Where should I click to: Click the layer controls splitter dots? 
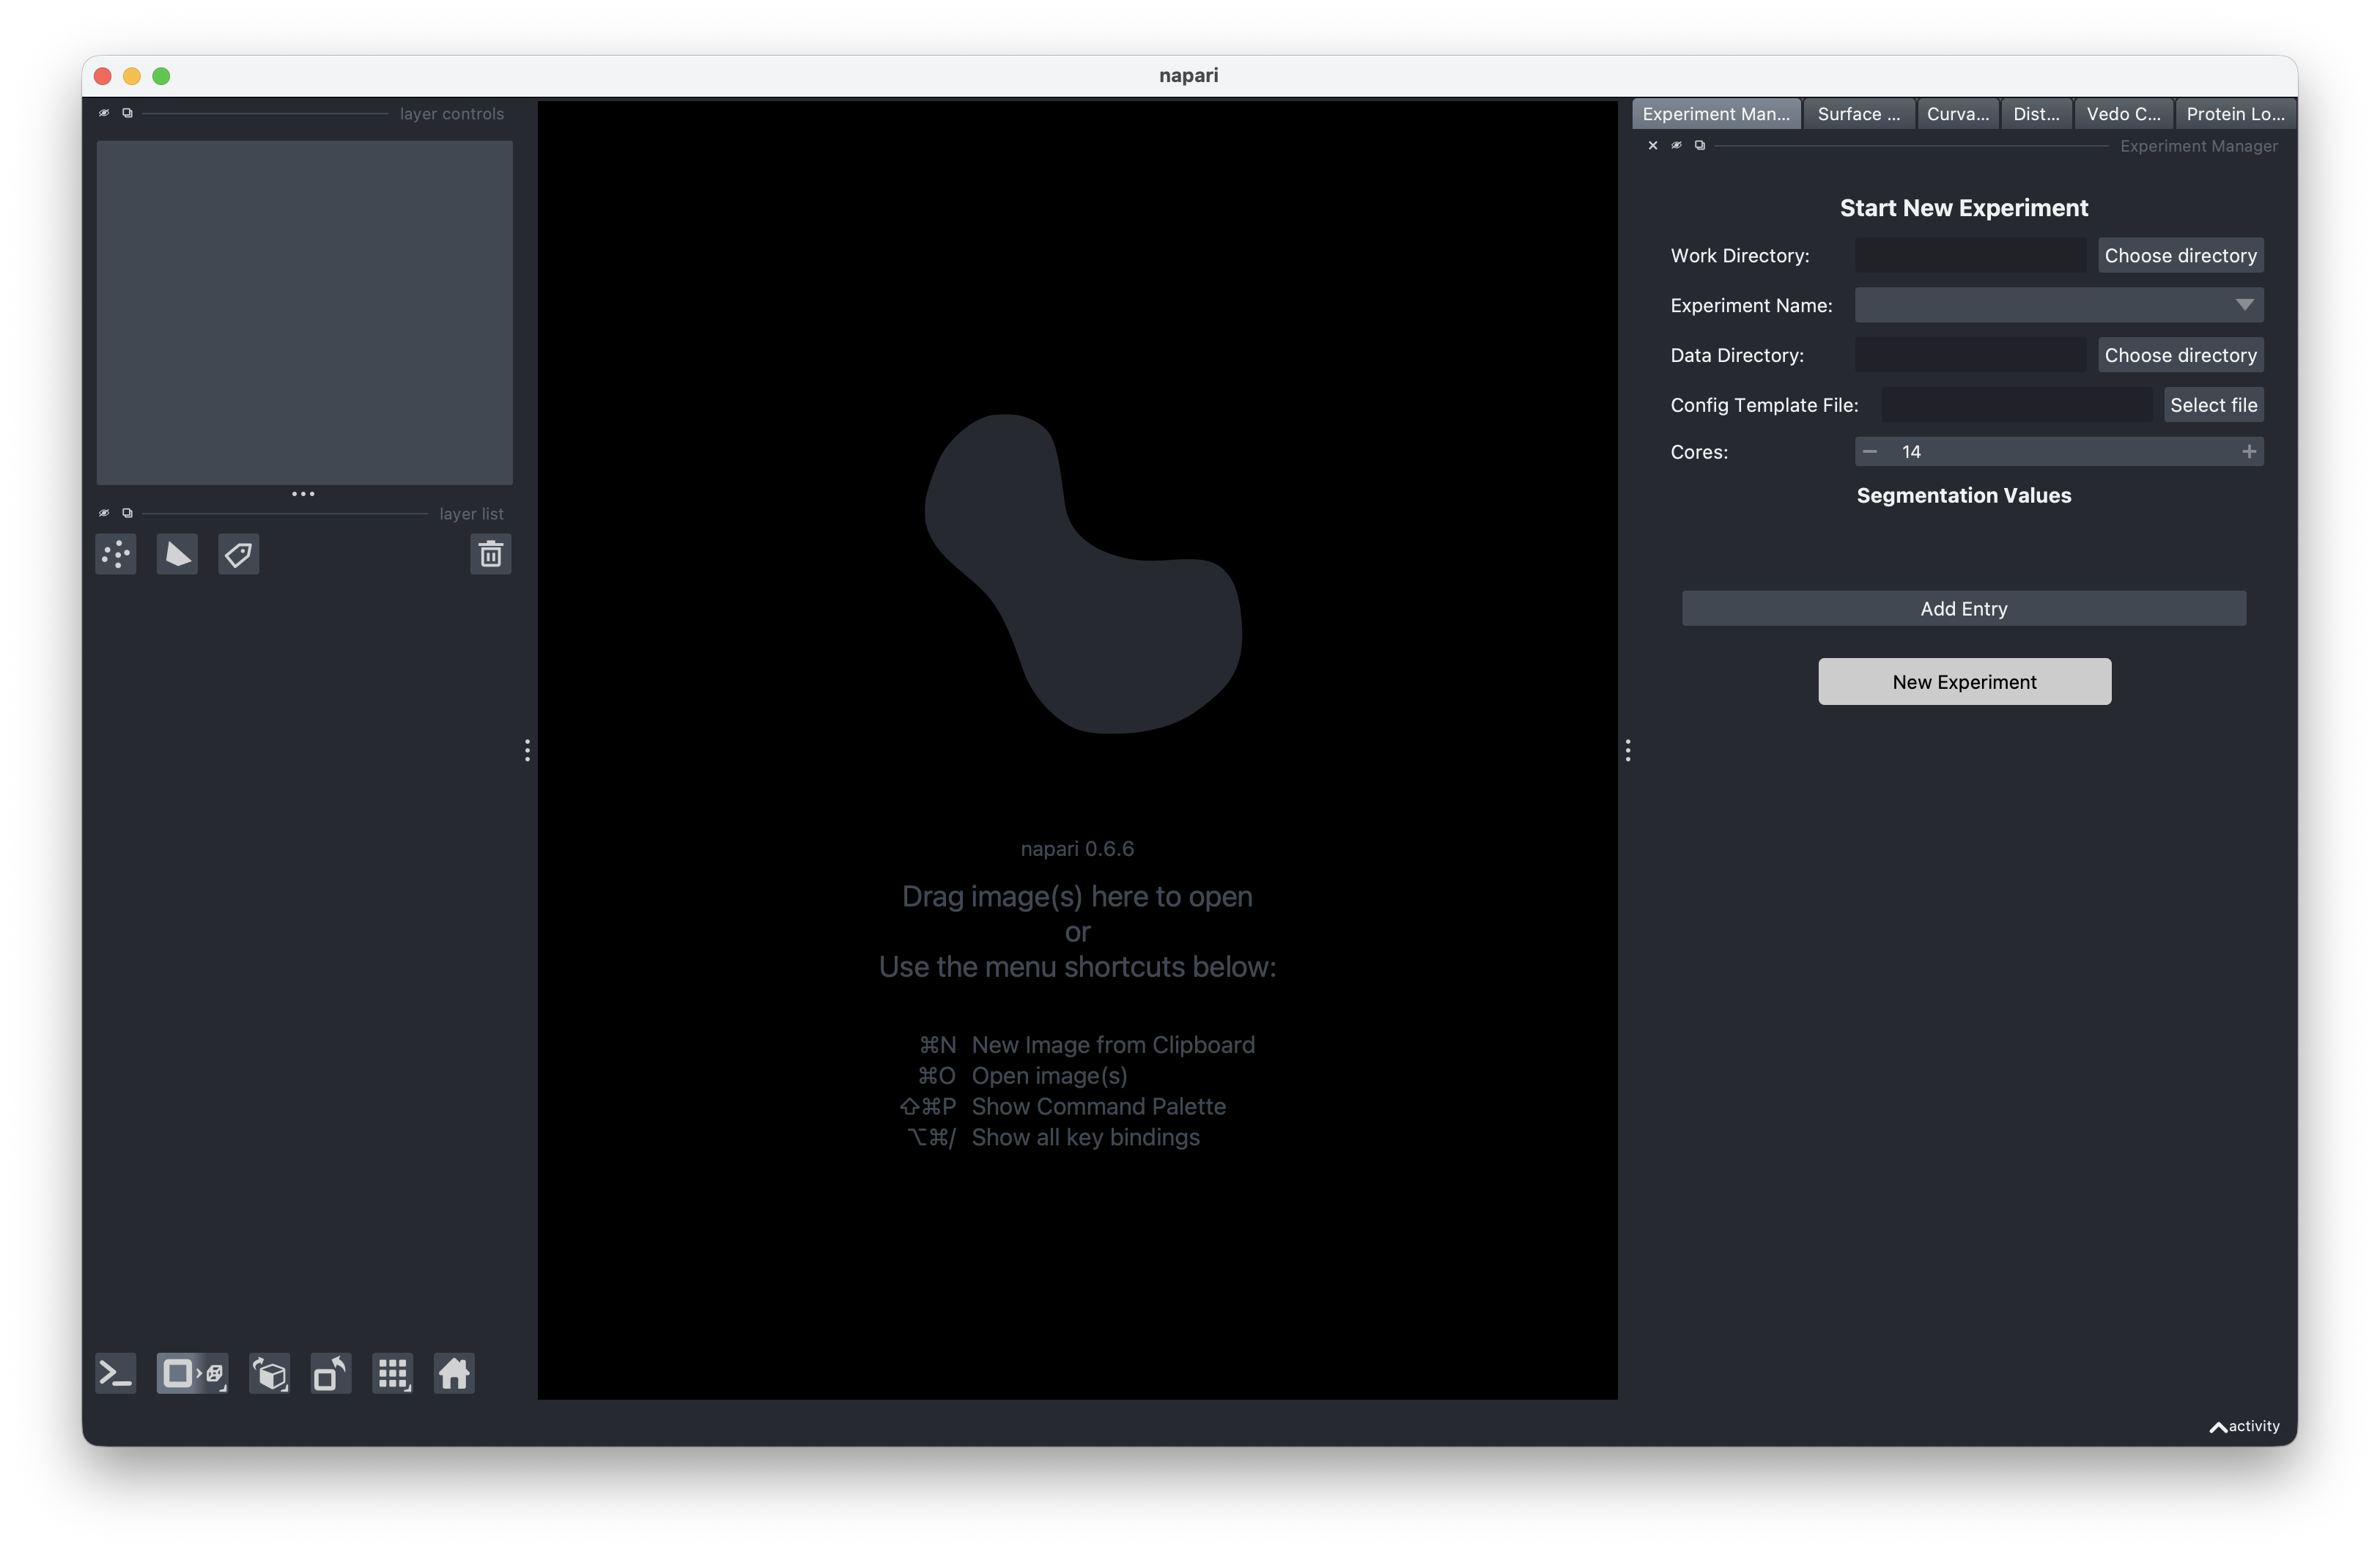[x=303, y=494]
